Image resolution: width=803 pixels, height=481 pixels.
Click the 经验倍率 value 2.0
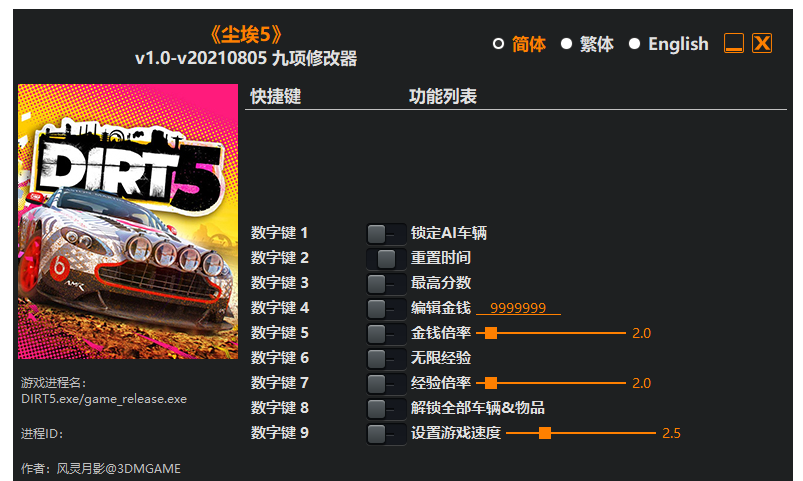[x=641, y=383]
